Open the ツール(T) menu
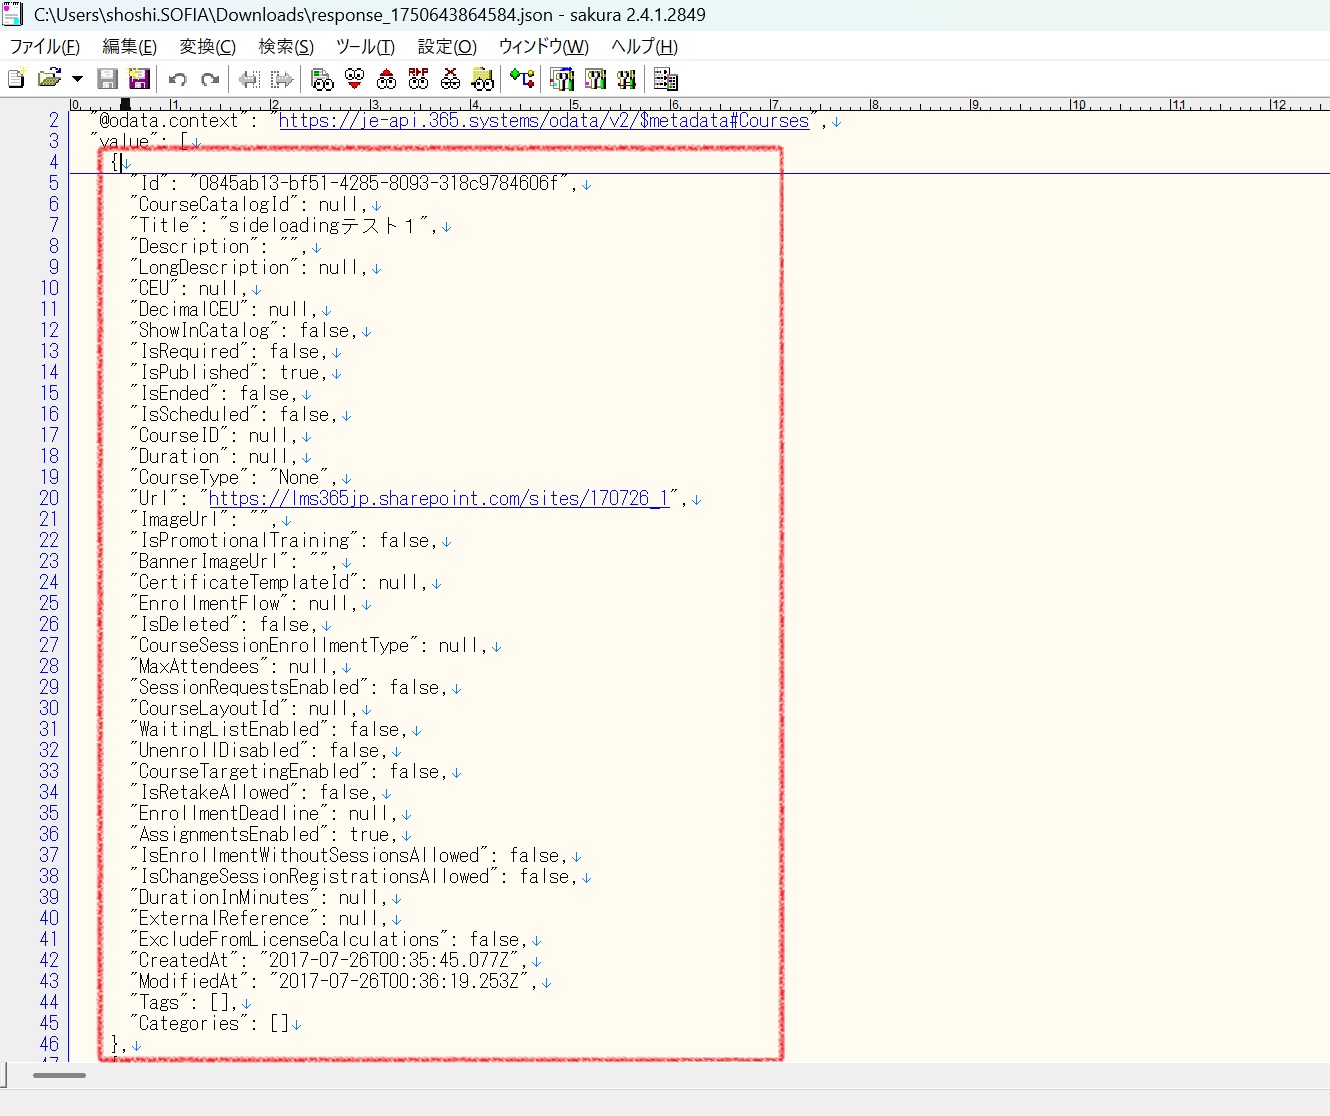 (365, 47)
